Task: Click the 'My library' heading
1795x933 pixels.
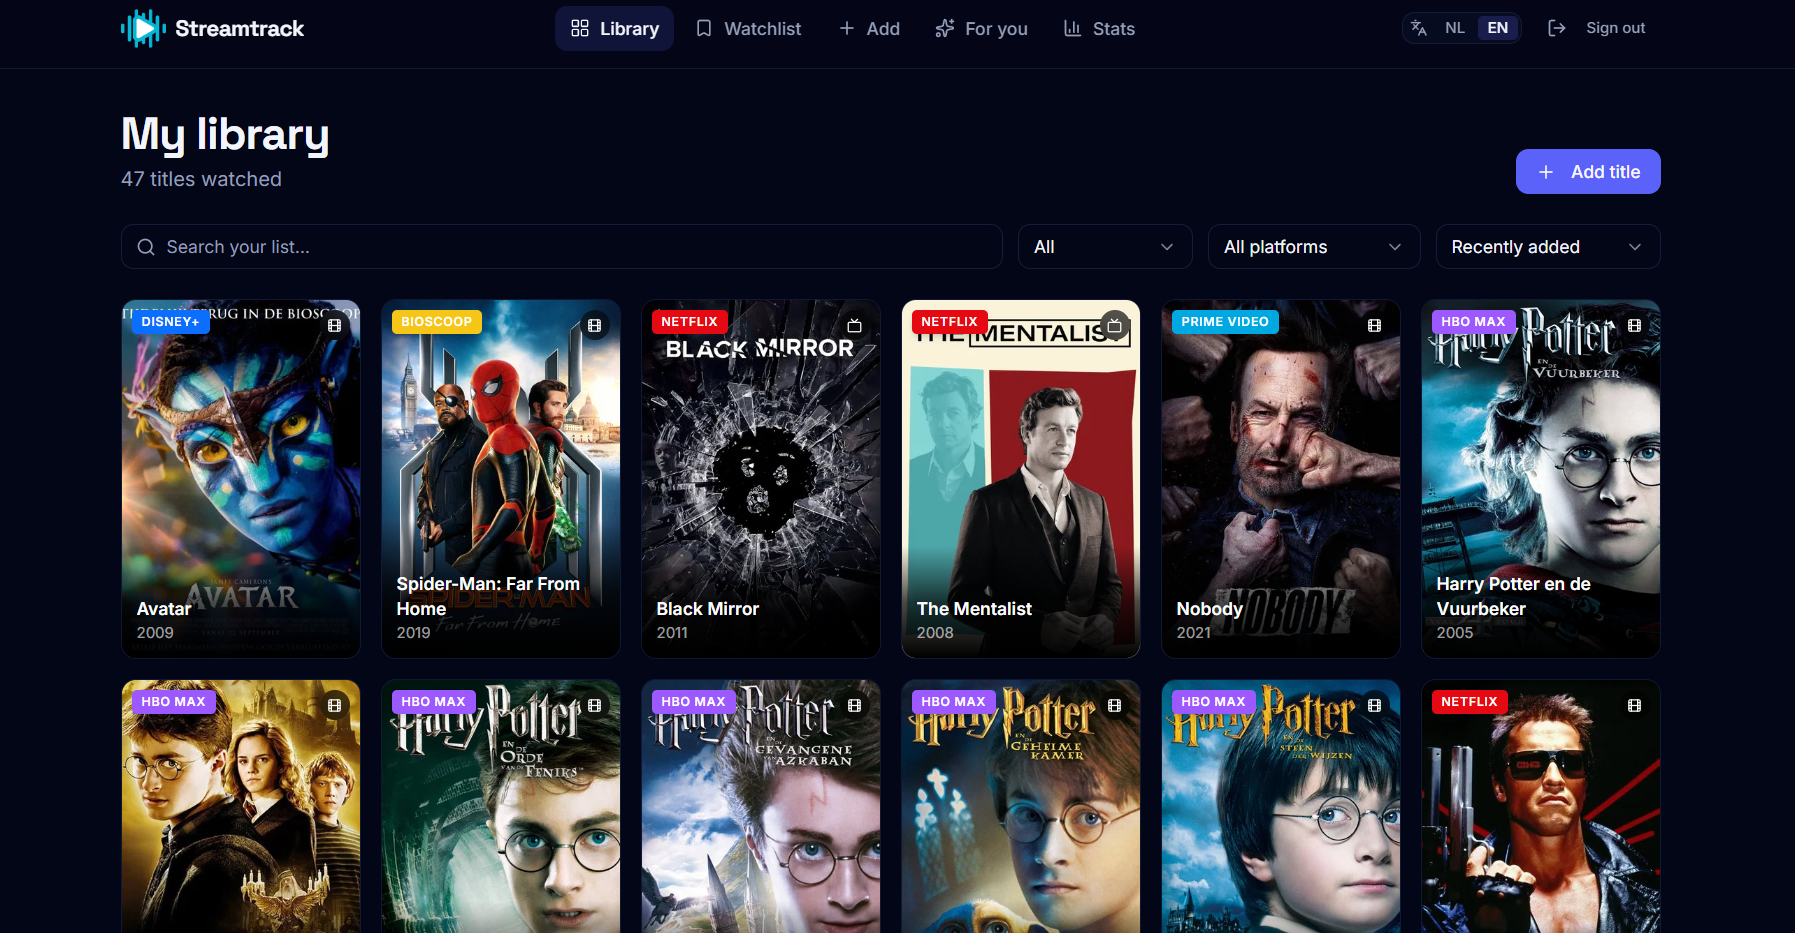Action: tap(225, 134)
